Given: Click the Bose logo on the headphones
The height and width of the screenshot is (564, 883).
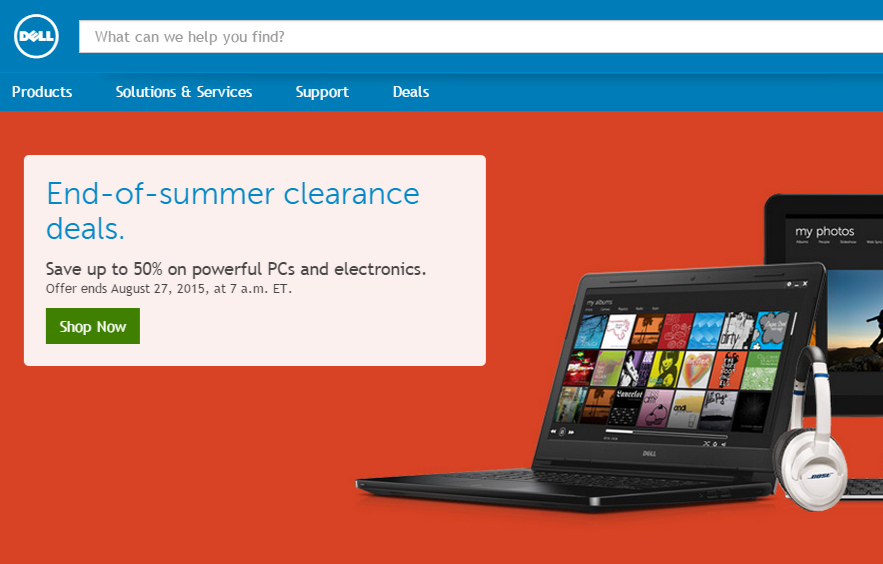Looking at the screenshot, I should (820, 476).
